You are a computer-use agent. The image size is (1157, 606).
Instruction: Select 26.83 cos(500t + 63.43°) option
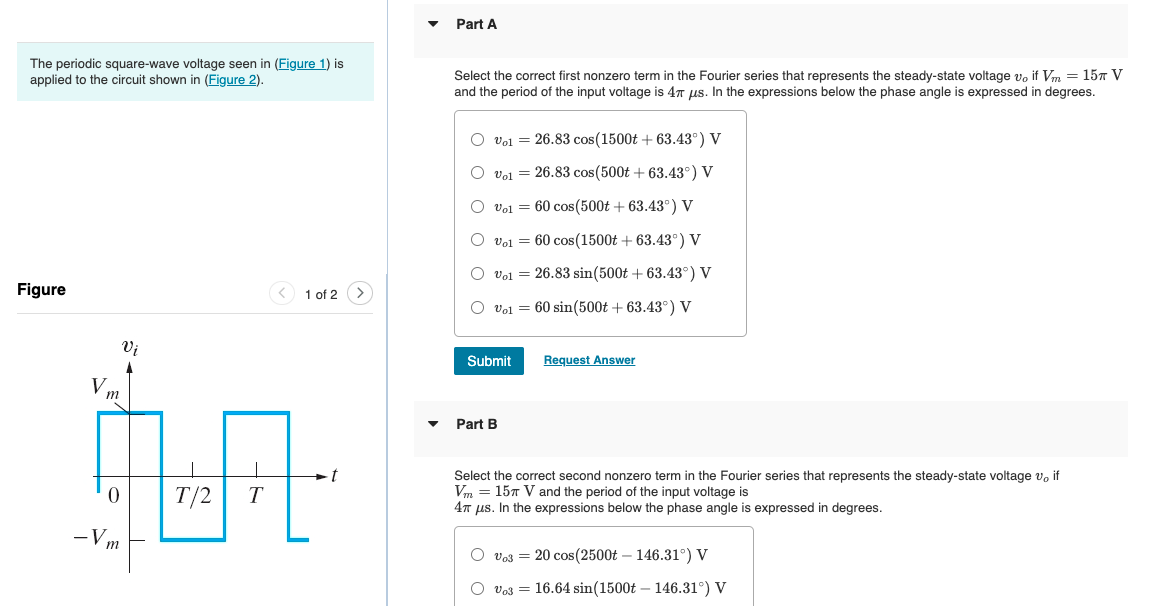coord(477,172)
